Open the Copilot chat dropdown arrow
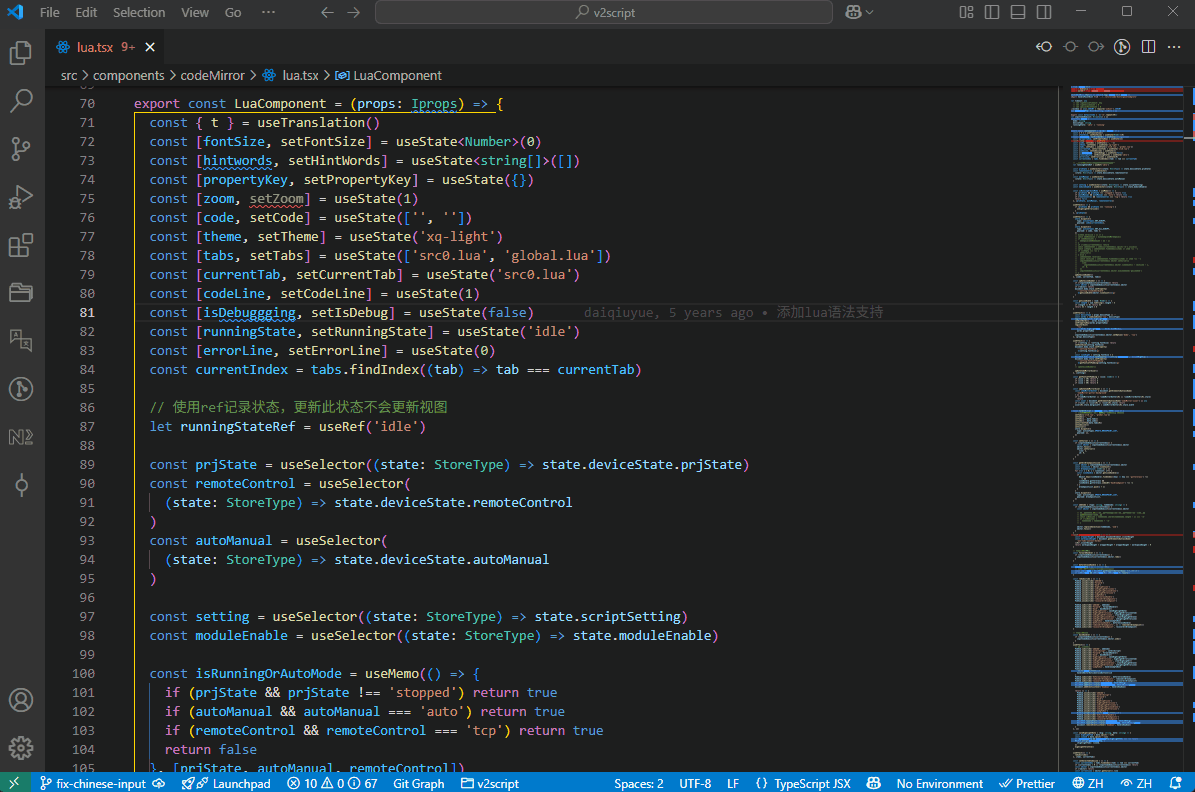The width and height of the screenshot is (1195, 792). (870, 12)
